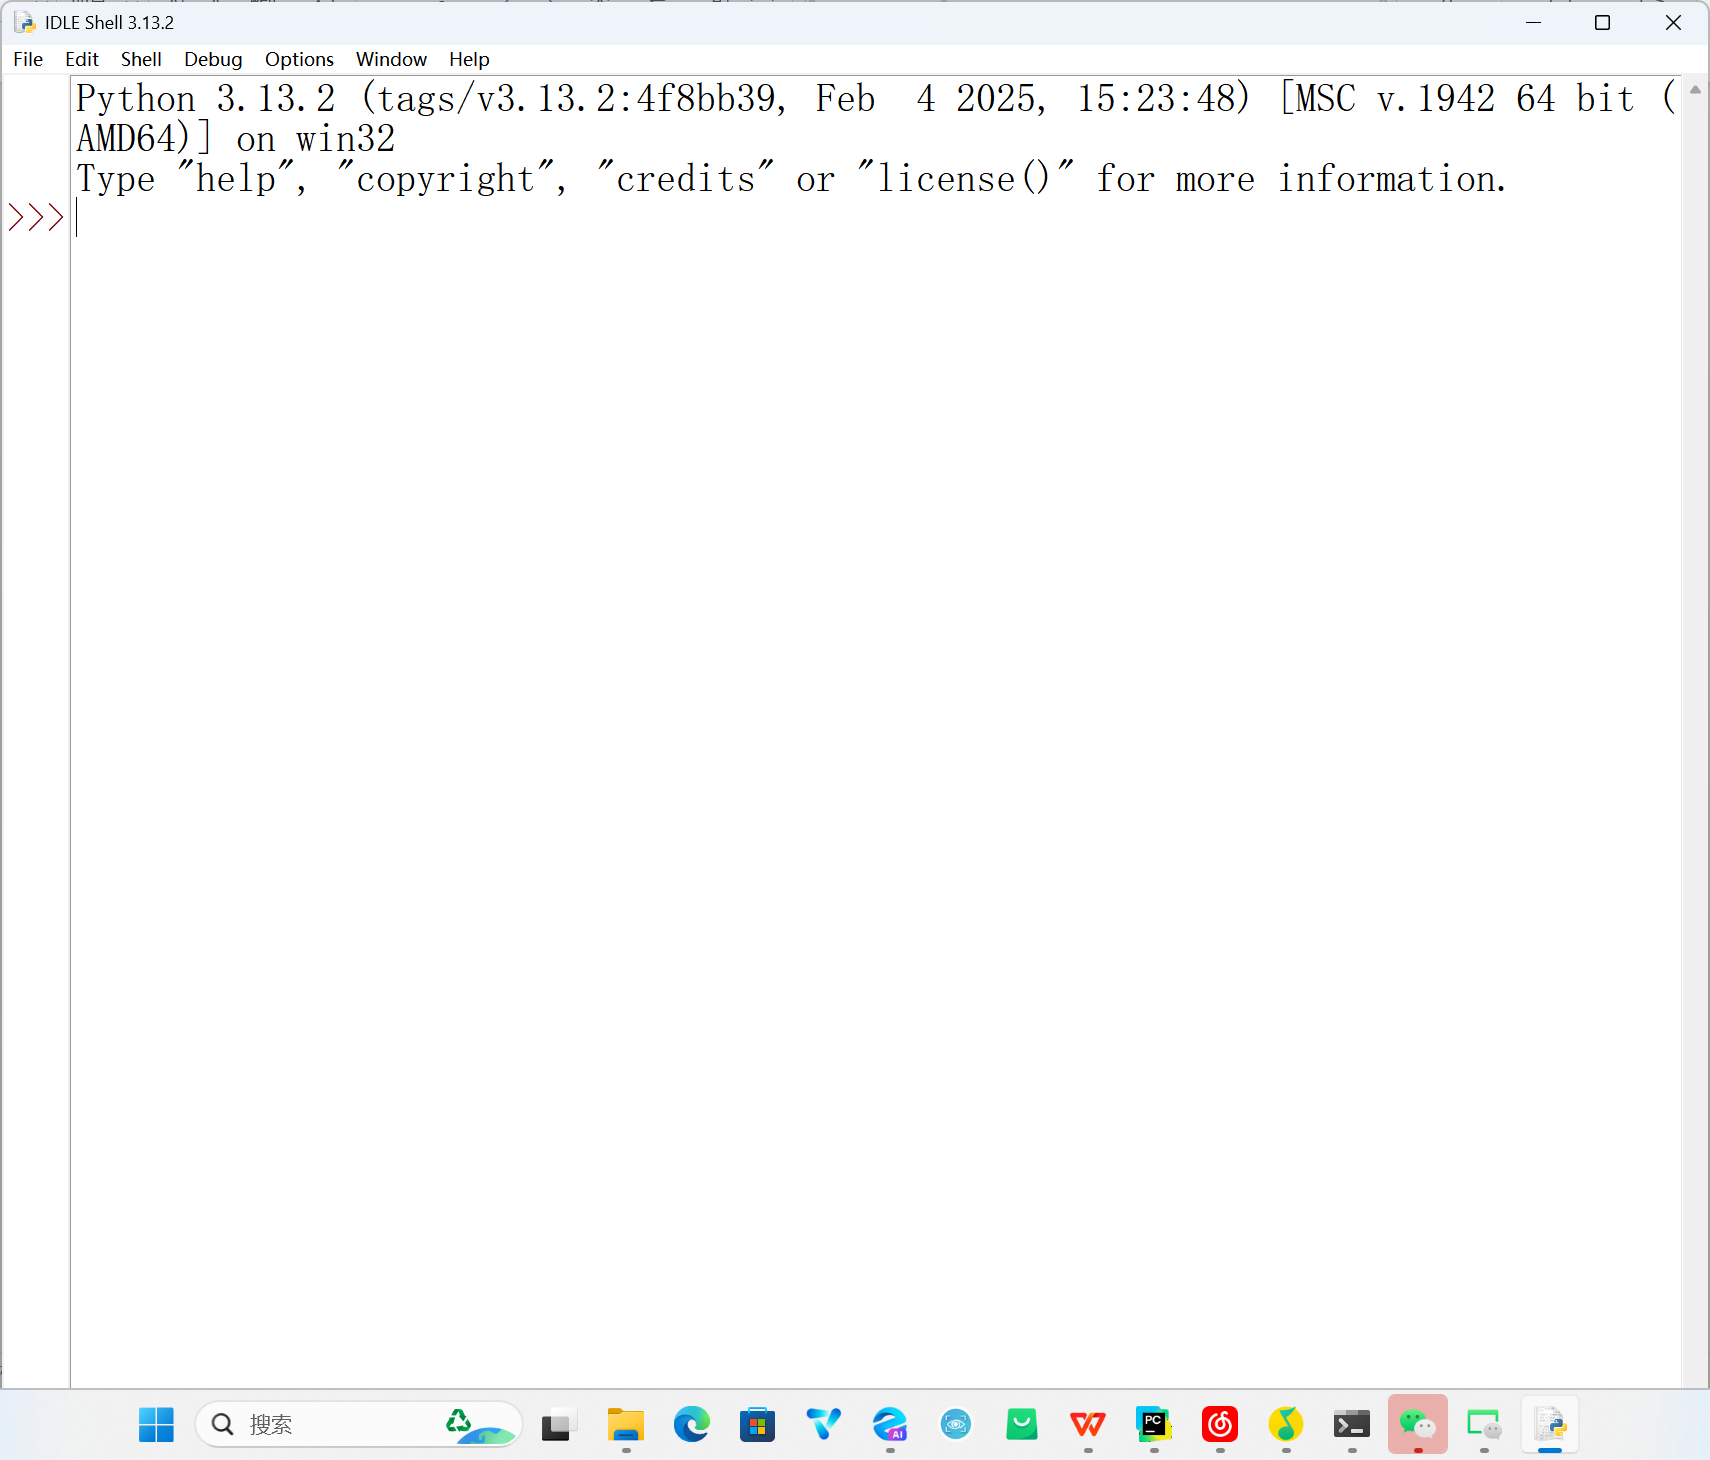Viewport: 1710px width, 1460px height.
Task: Open File Explorer from the taskbar
Action: (625, 1424)
